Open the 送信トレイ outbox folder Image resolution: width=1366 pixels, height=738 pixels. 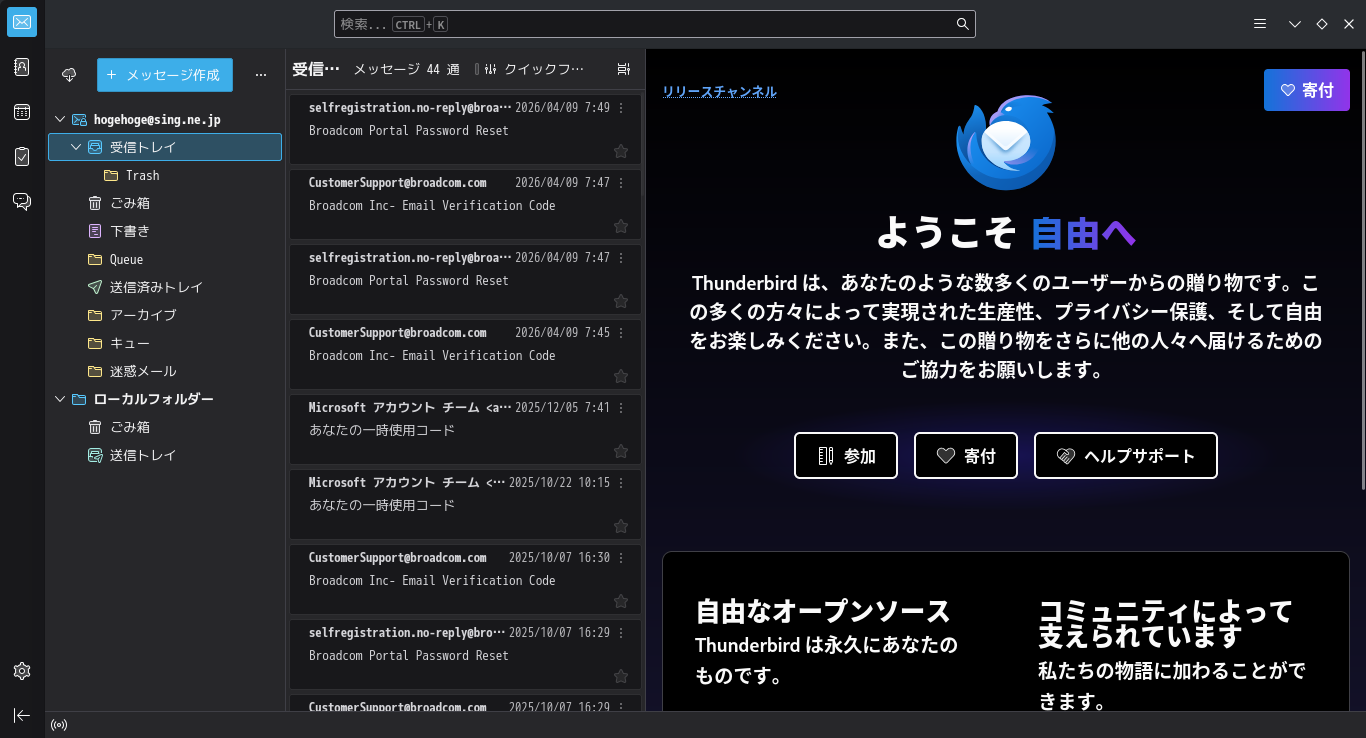click(x=165, y=455)
